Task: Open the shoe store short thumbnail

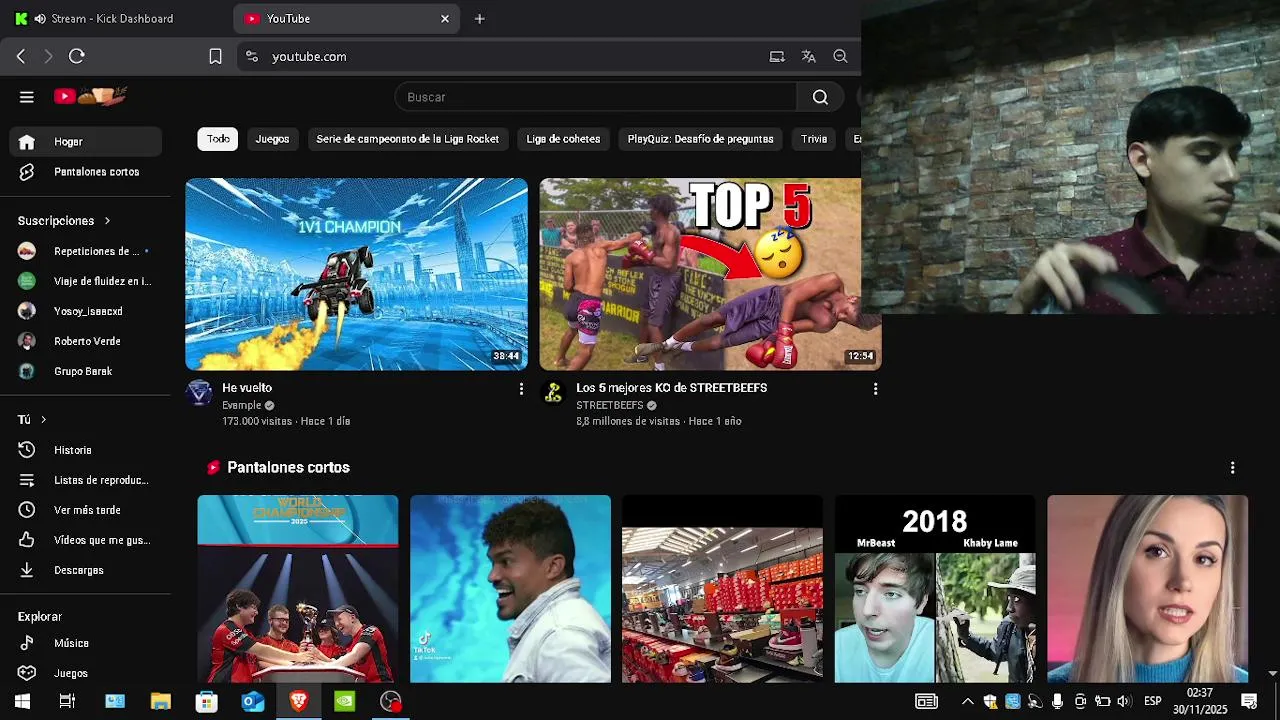Action: [722, 589]
